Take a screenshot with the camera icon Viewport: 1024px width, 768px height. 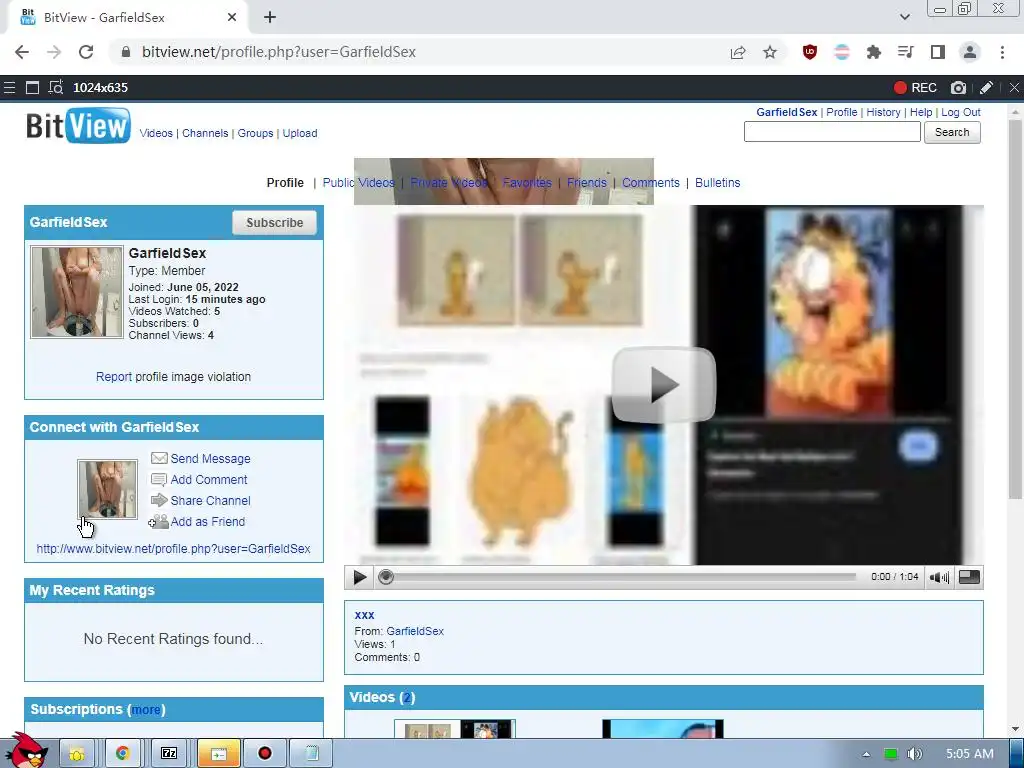pos(958,88)
